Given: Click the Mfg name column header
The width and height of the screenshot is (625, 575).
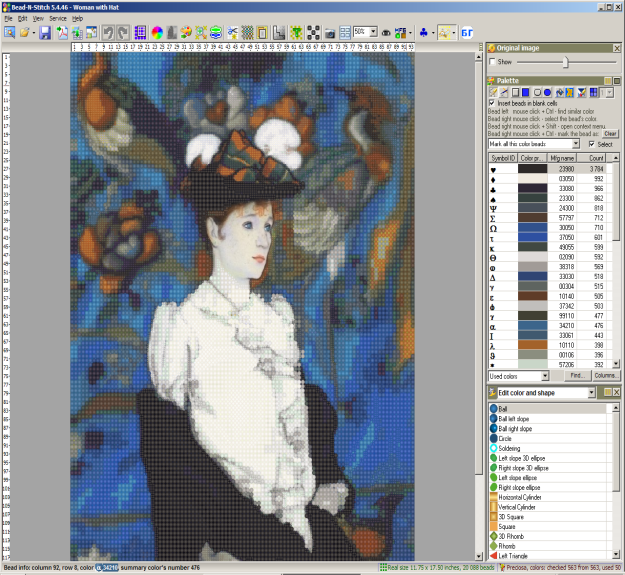Looking at the screenshot, I should [562, 158].
